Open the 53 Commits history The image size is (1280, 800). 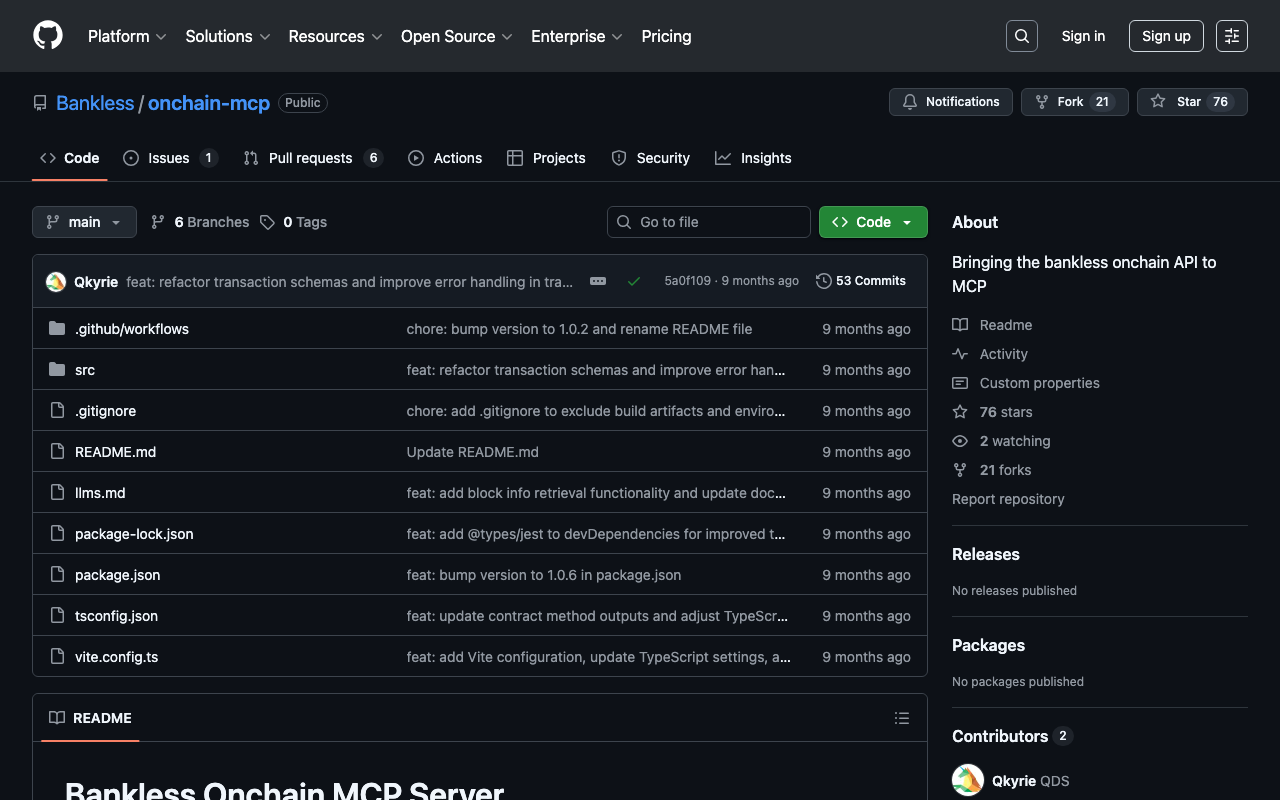coord(861,281)
